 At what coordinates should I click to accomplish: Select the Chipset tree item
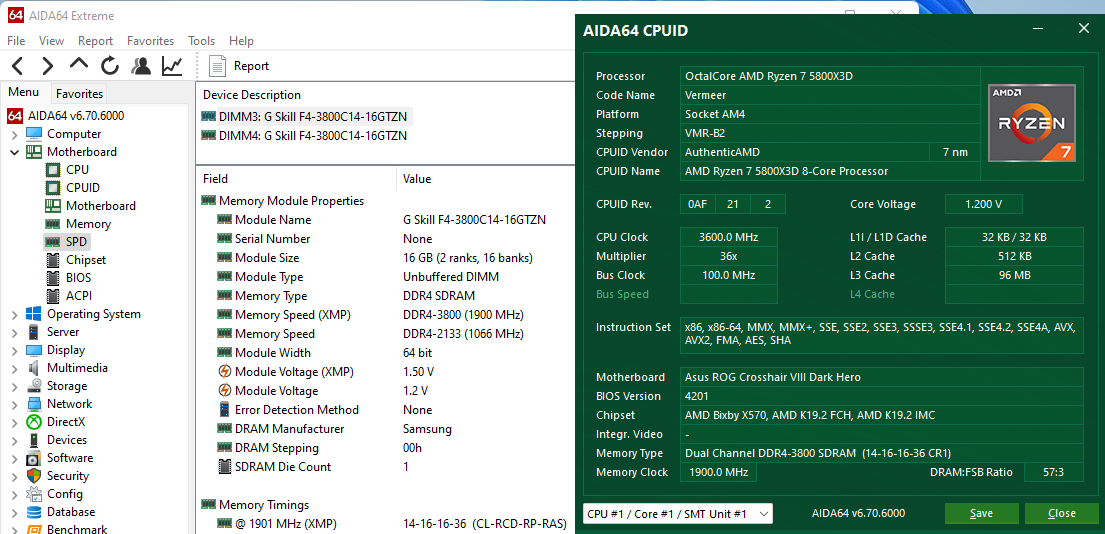point(85,260)
